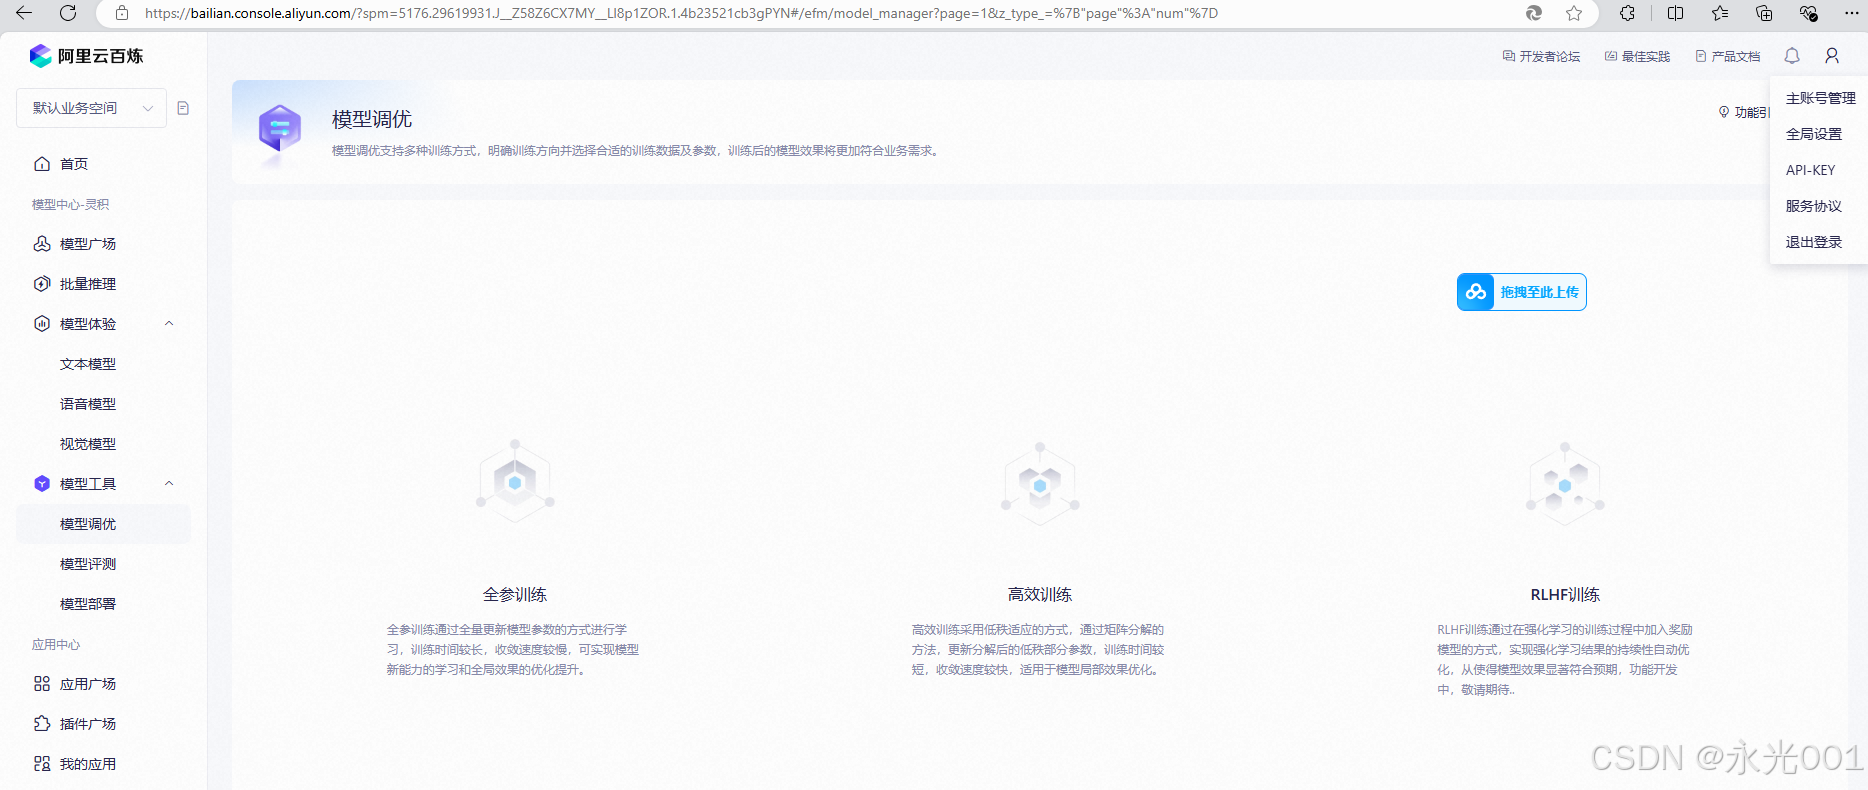Open the 开发者论坛 link
The image size is (1868, 790).
pos(1541,56)
